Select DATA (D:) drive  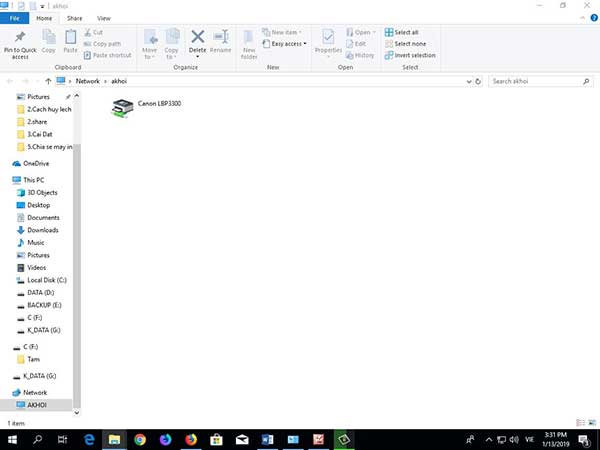[x=41, y=293]
